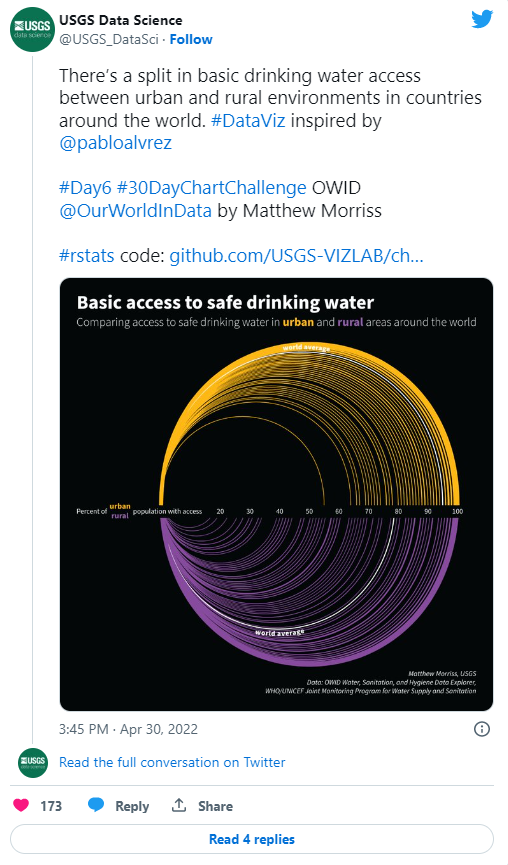The height and width of the screenshot is (865, 508).
Task: Open the #30DayChartChallenge hashtag
Action: [x=212, y=188]
